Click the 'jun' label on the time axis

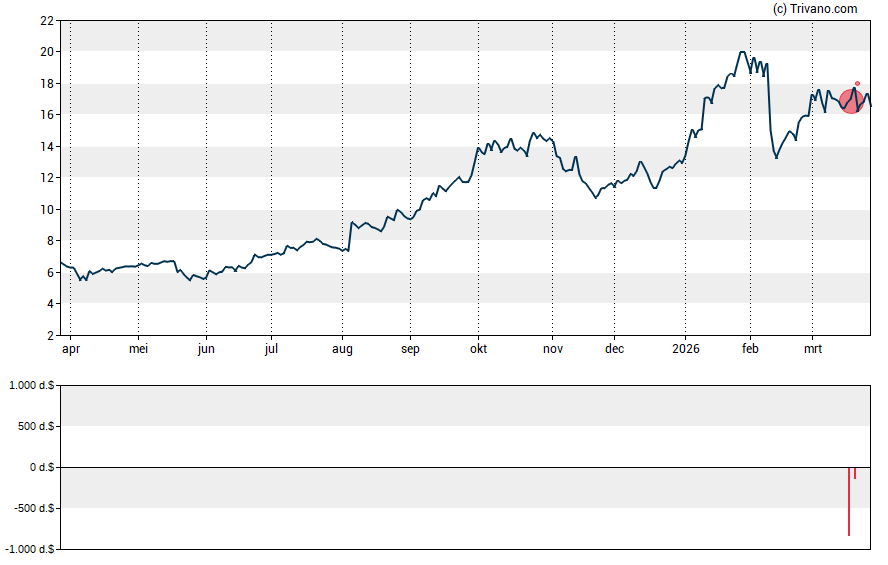point(206,350)
